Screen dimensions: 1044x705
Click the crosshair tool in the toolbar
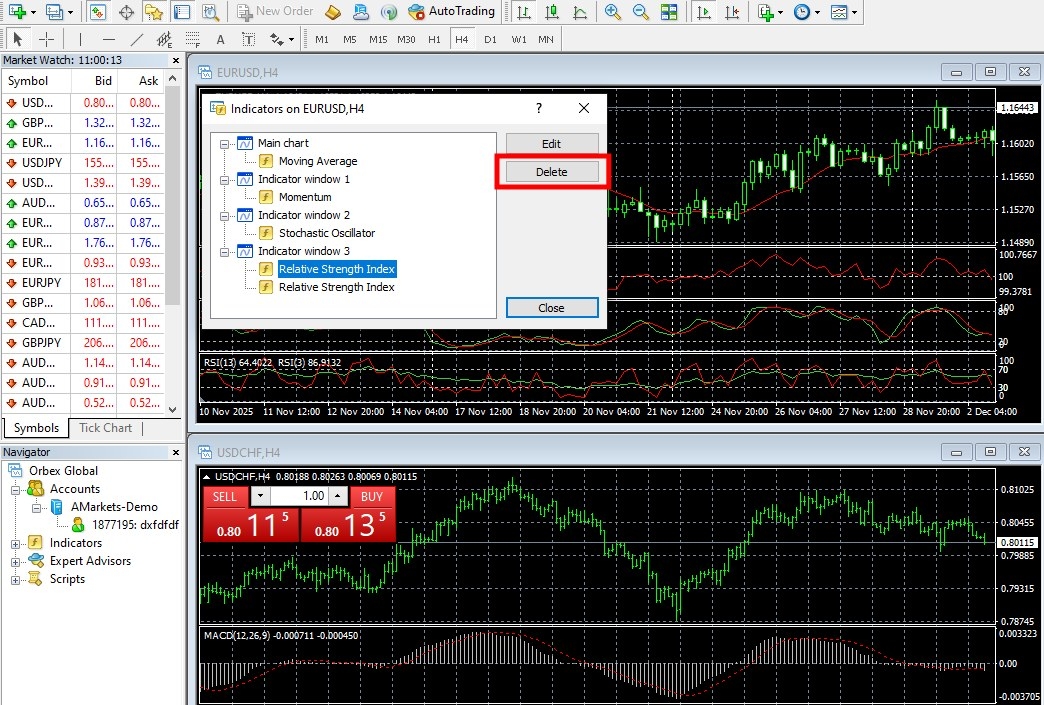[46, 39]
